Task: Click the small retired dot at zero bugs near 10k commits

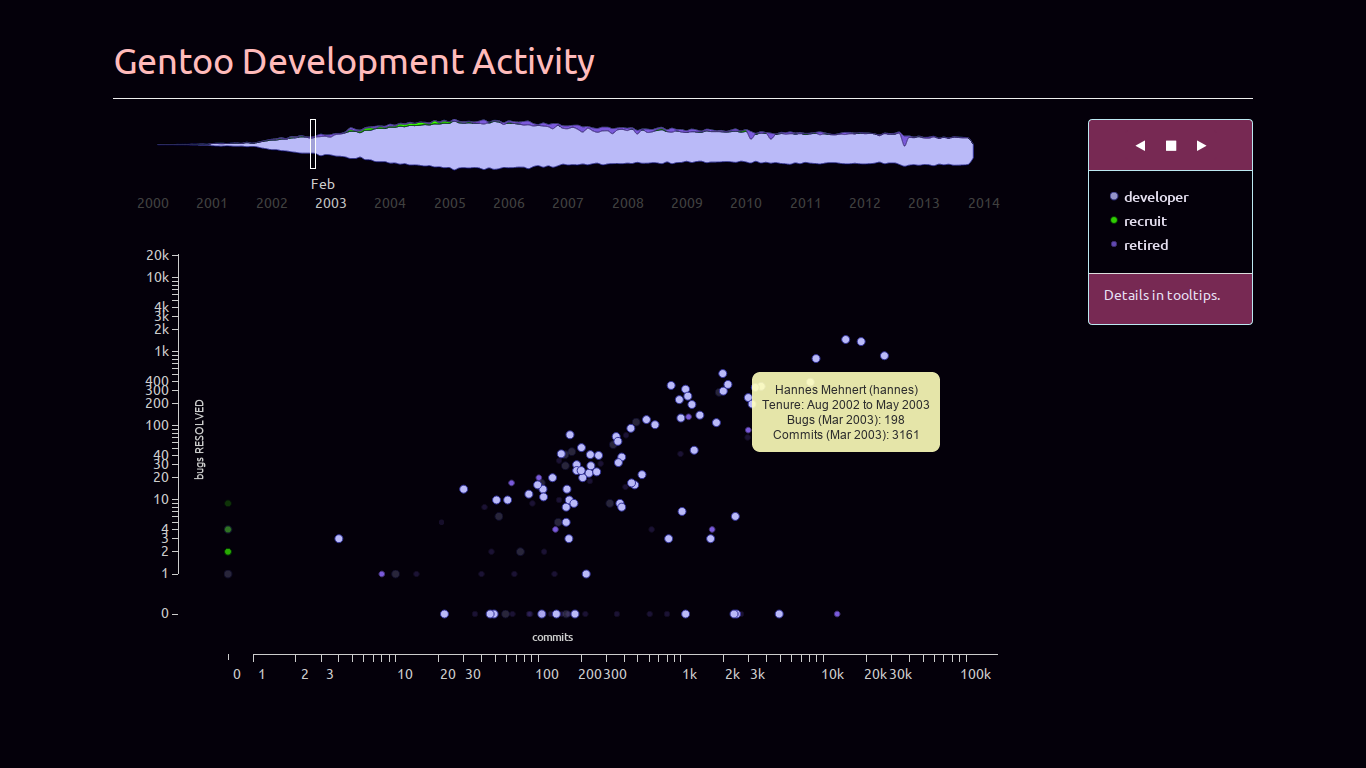Action: [x=837, y=614]
